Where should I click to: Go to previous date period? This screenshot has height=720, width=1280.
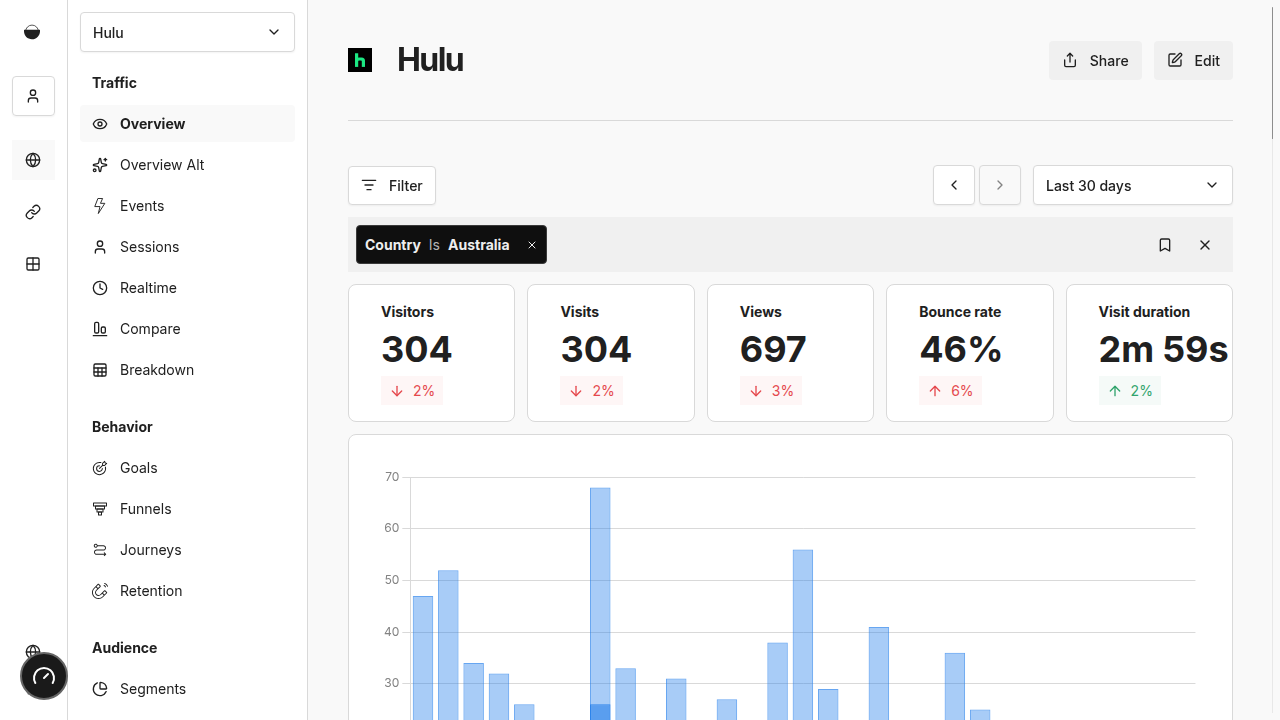click(954, 185)
